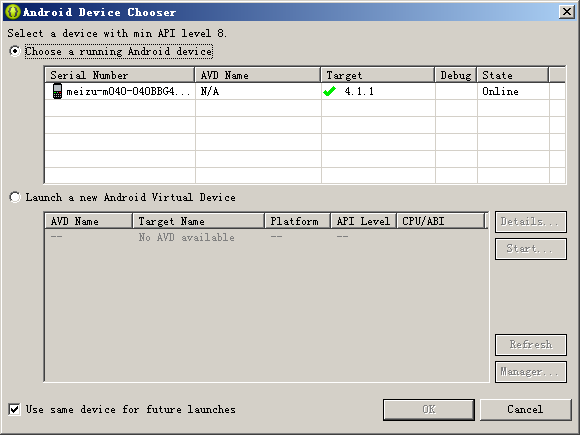
Task: Click the CPU/ABI column header
Action: [x=440, y=221]
